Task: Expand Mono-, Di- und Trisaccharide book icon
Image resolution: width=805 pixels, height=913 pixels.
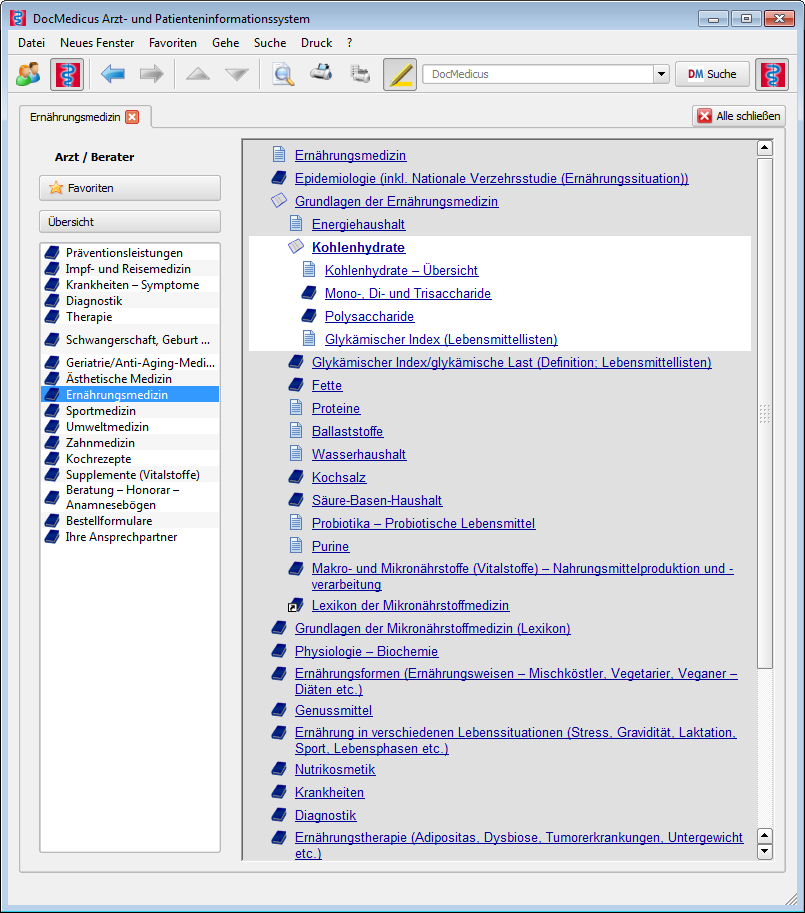Action: (x=309, y=293)
